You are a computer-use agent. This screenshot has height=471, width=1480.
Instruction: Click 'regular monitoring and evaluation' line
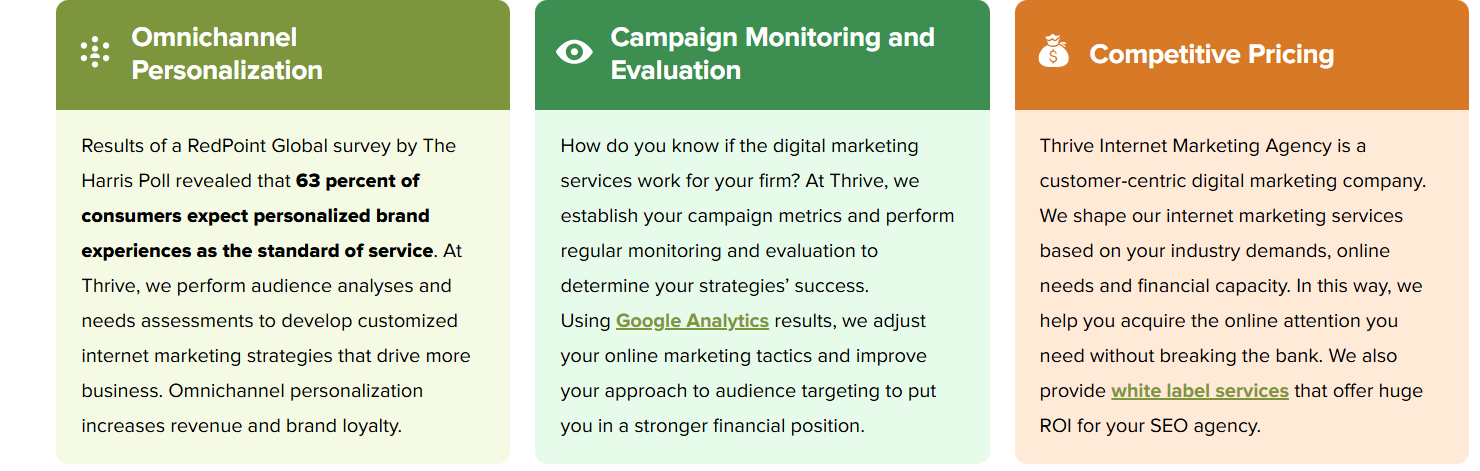719,251
